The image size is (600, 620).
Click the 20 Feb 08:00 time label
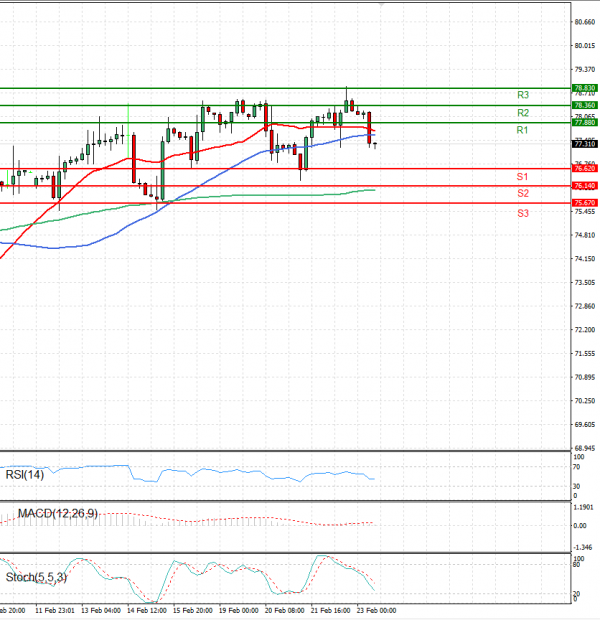[x=284, y=611]
